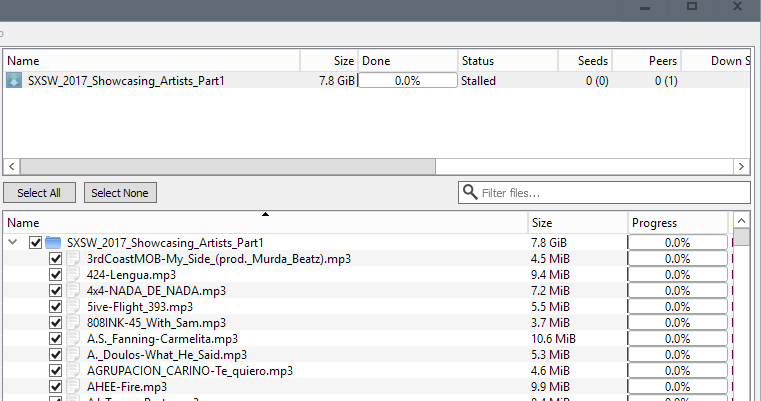761x401 pixels.
Task: Uncheck the A.S._Fanning-Carmelita.mp3 checkbox
Action: 55,339
